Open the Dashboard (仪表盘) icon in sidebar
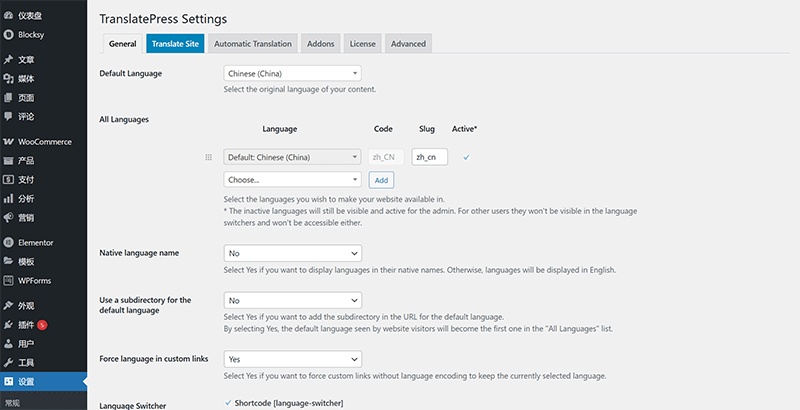Viewport: 800px width, 410px height. coord(8,16)
